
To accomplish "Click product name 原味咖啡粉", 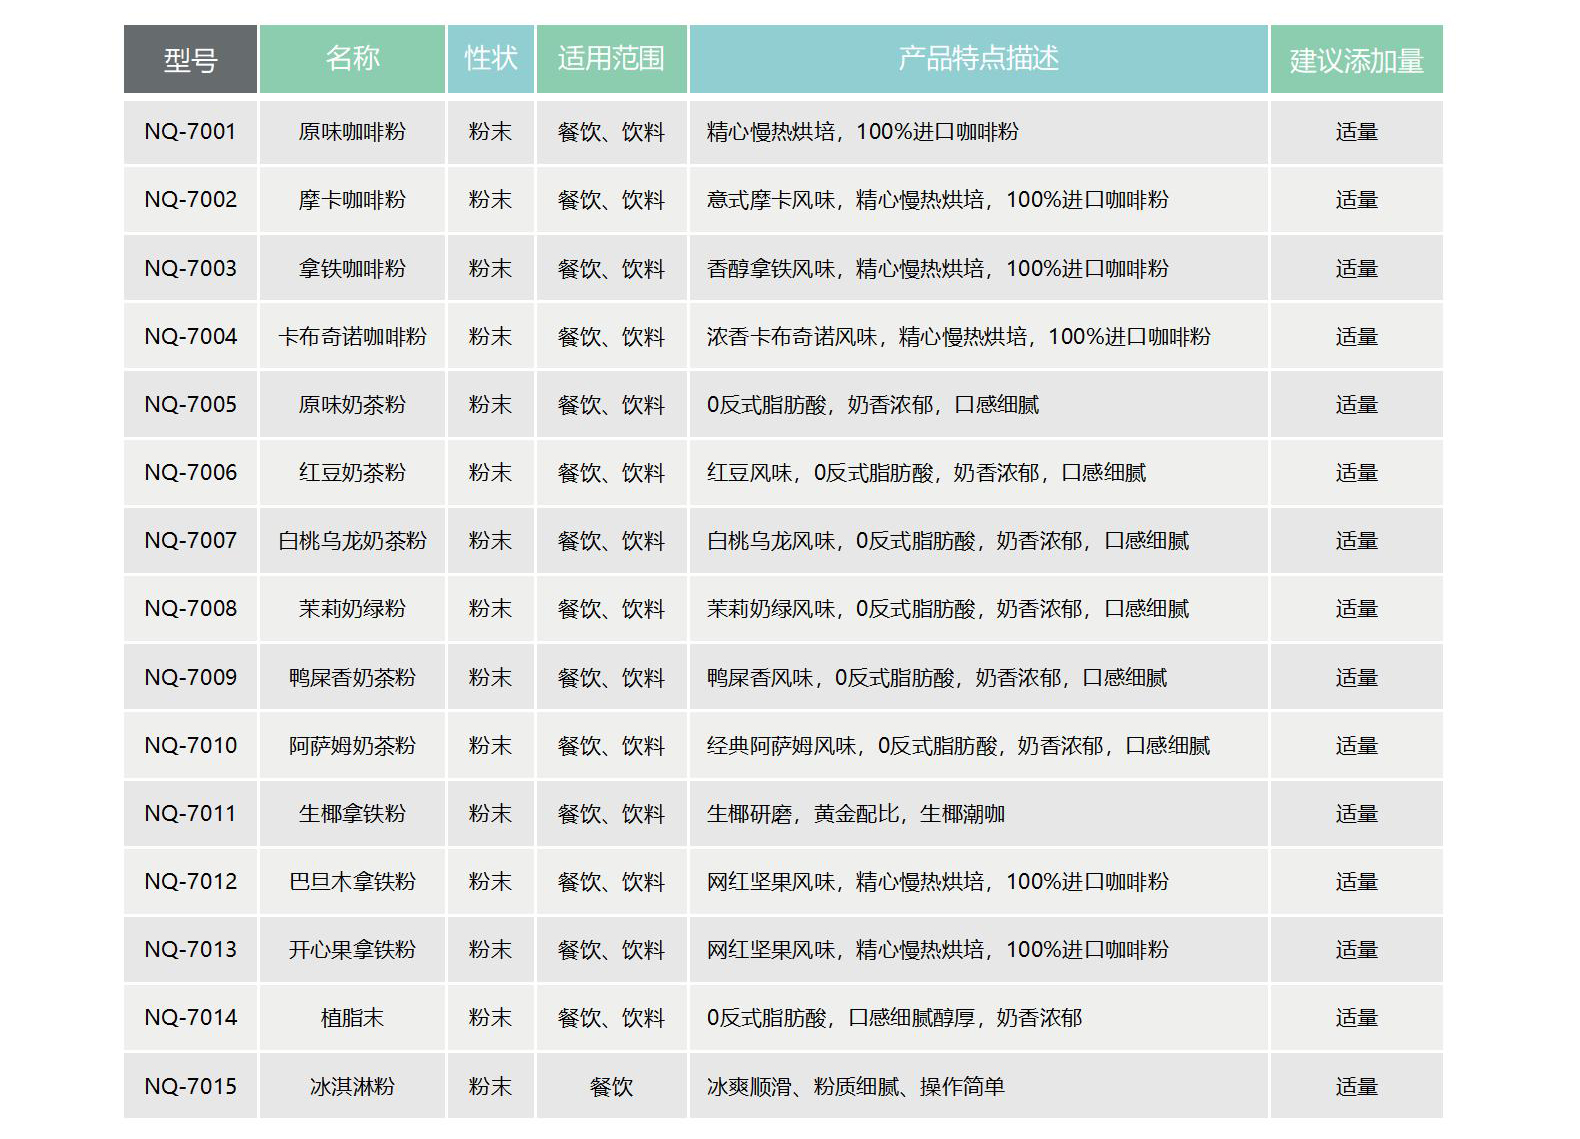I will click(x=352, y=132).
